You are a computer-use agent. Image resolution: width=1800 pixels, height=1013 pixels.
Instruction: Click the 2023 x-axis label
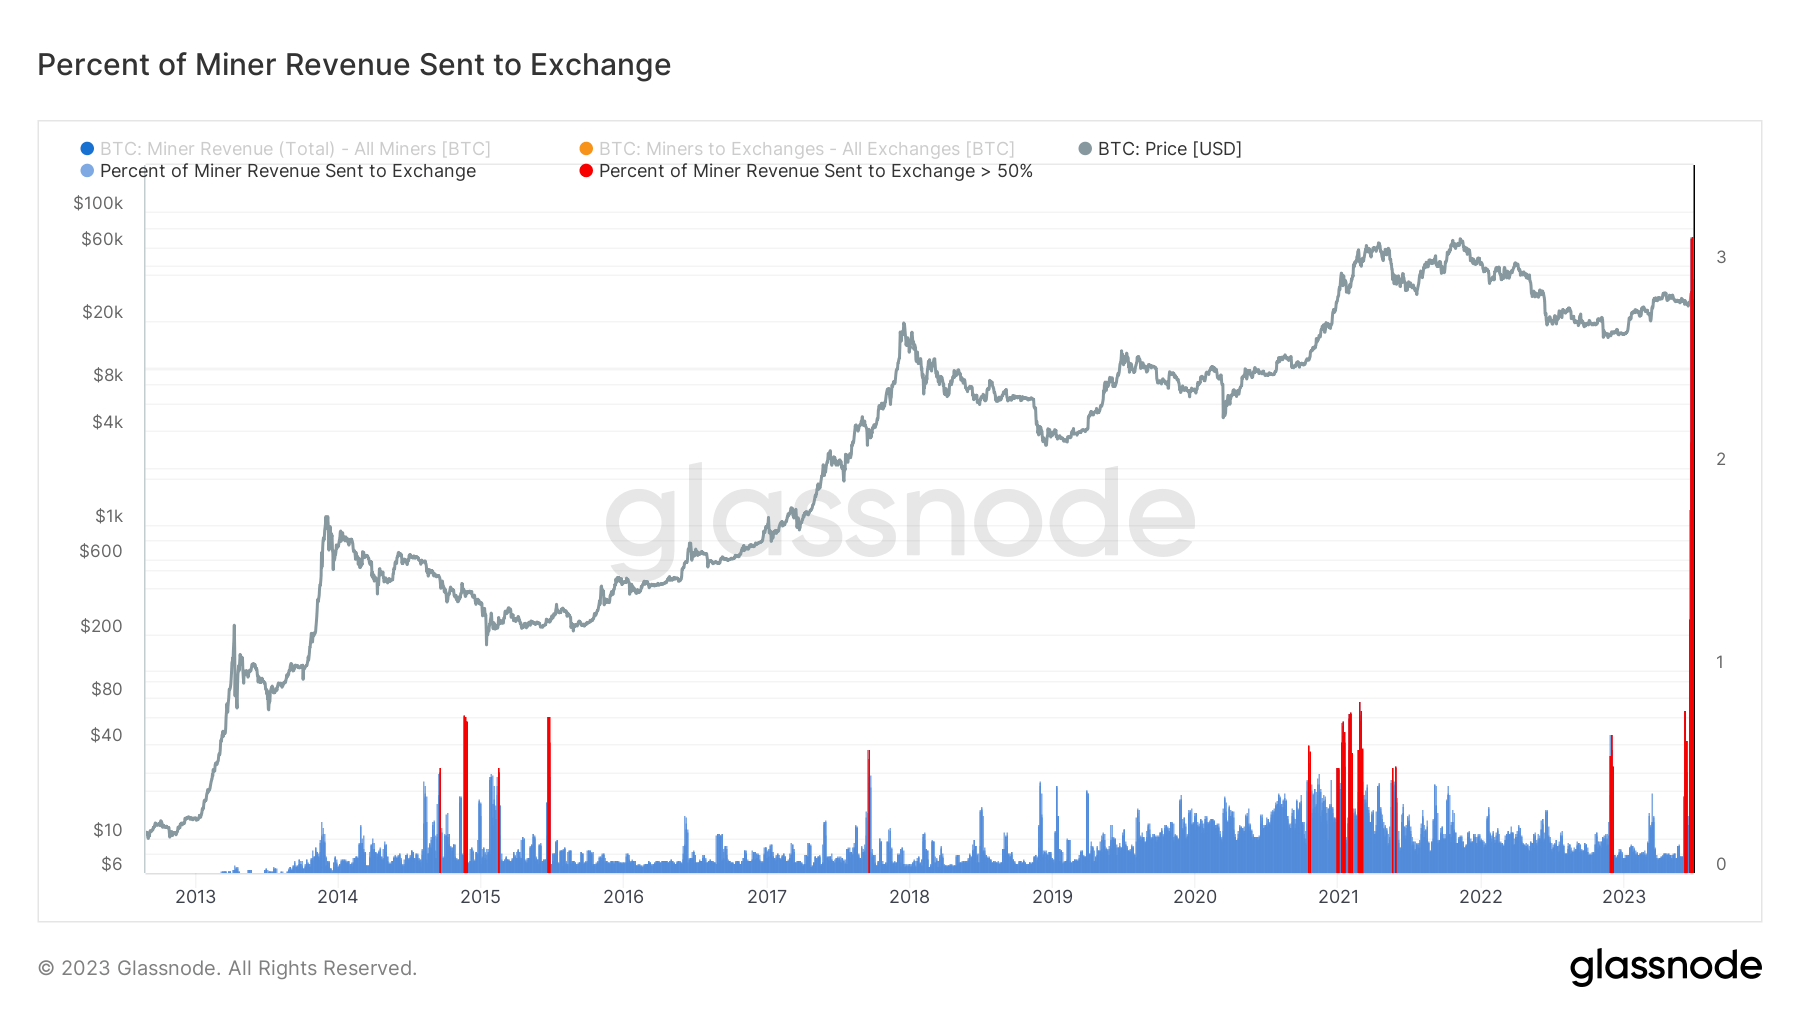click(x=1624, y=897)
